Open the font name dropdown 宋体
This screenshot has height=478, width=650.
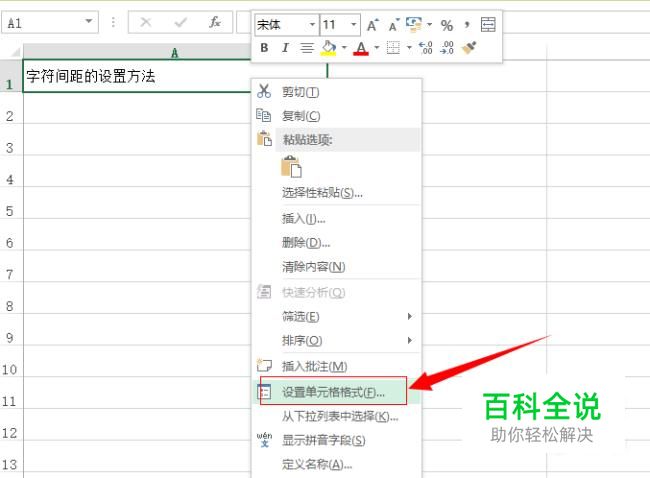(312, 25)
